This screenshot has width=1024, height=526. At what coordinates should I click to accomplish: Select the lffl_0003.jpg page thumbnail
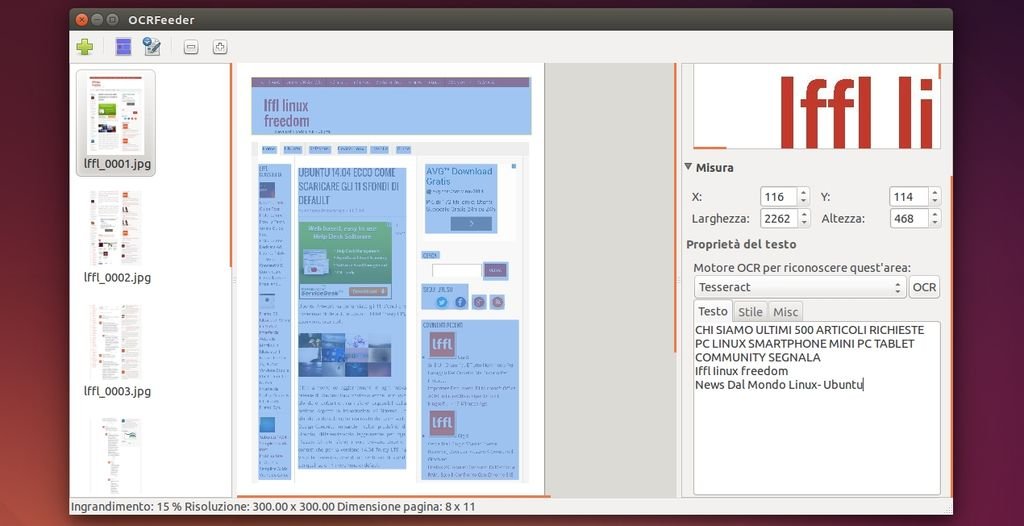[x=116, y=350]
